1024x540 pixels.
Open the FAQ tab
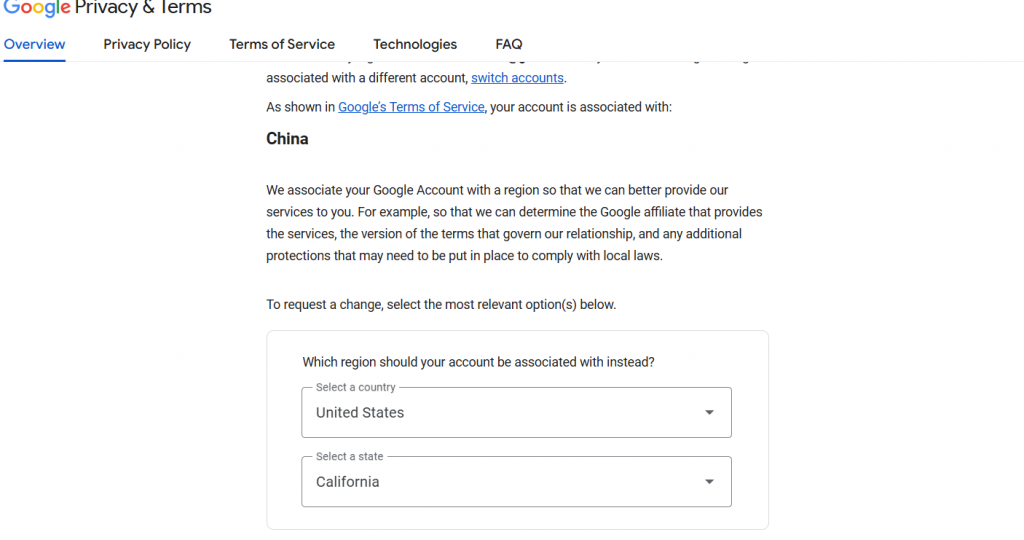pos(509,44)
